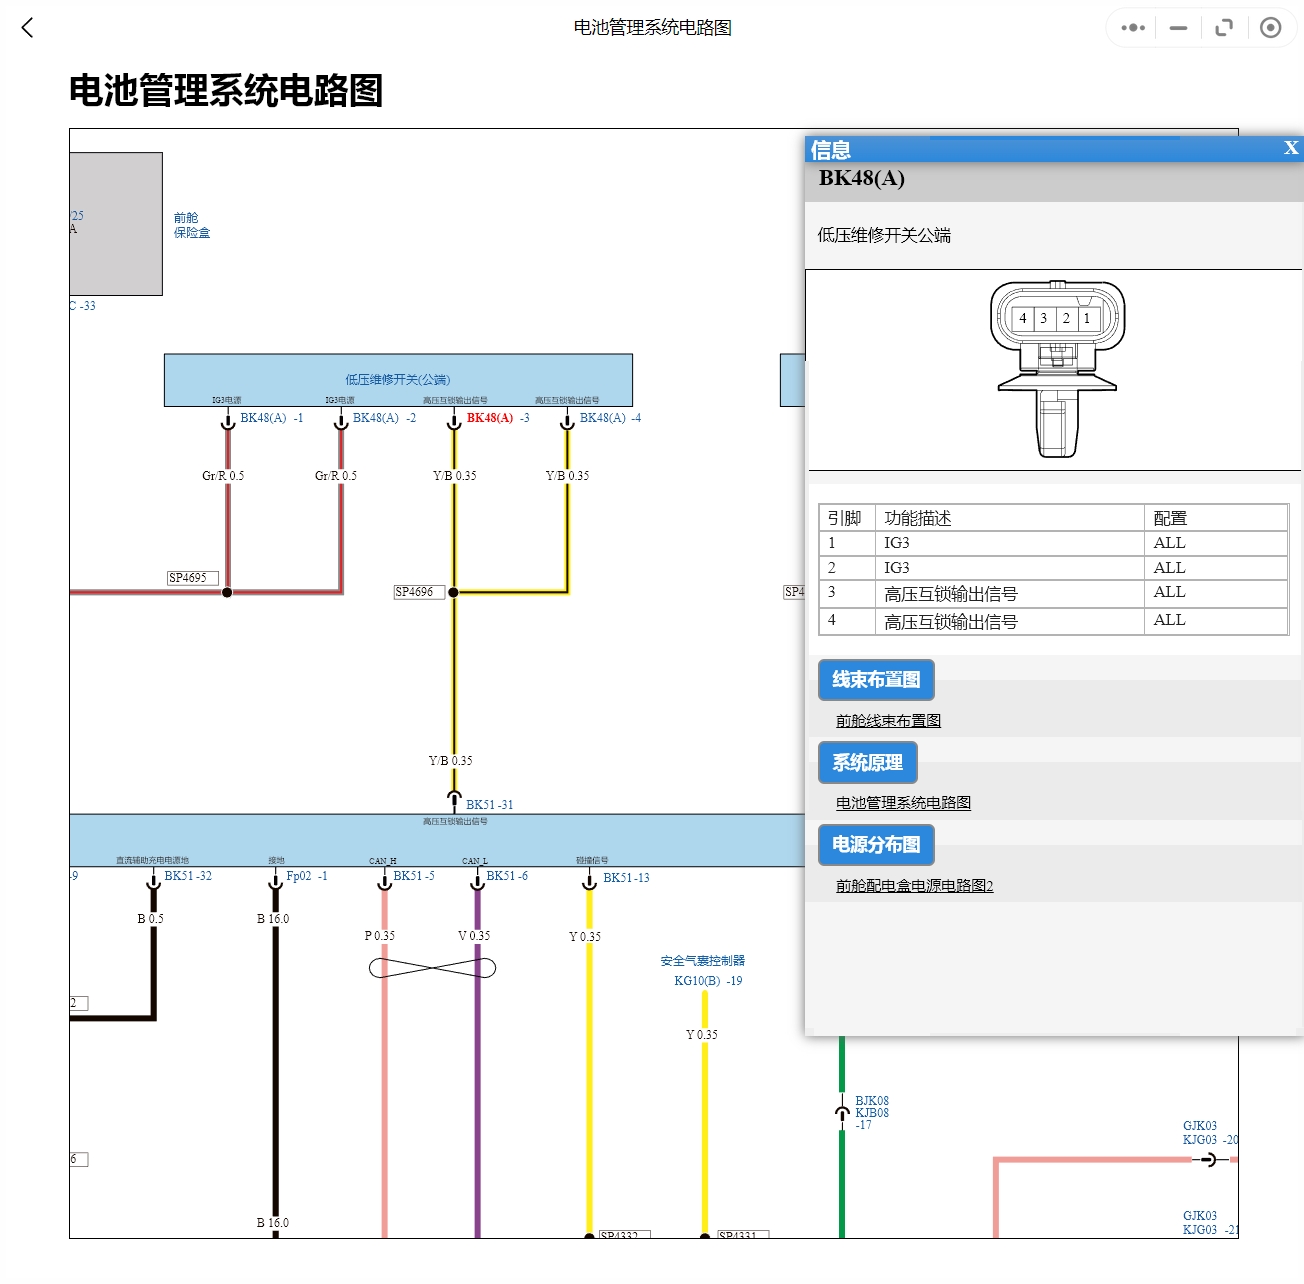
Task: Click the circular close icon at top right
Action: coord(1271,27)
